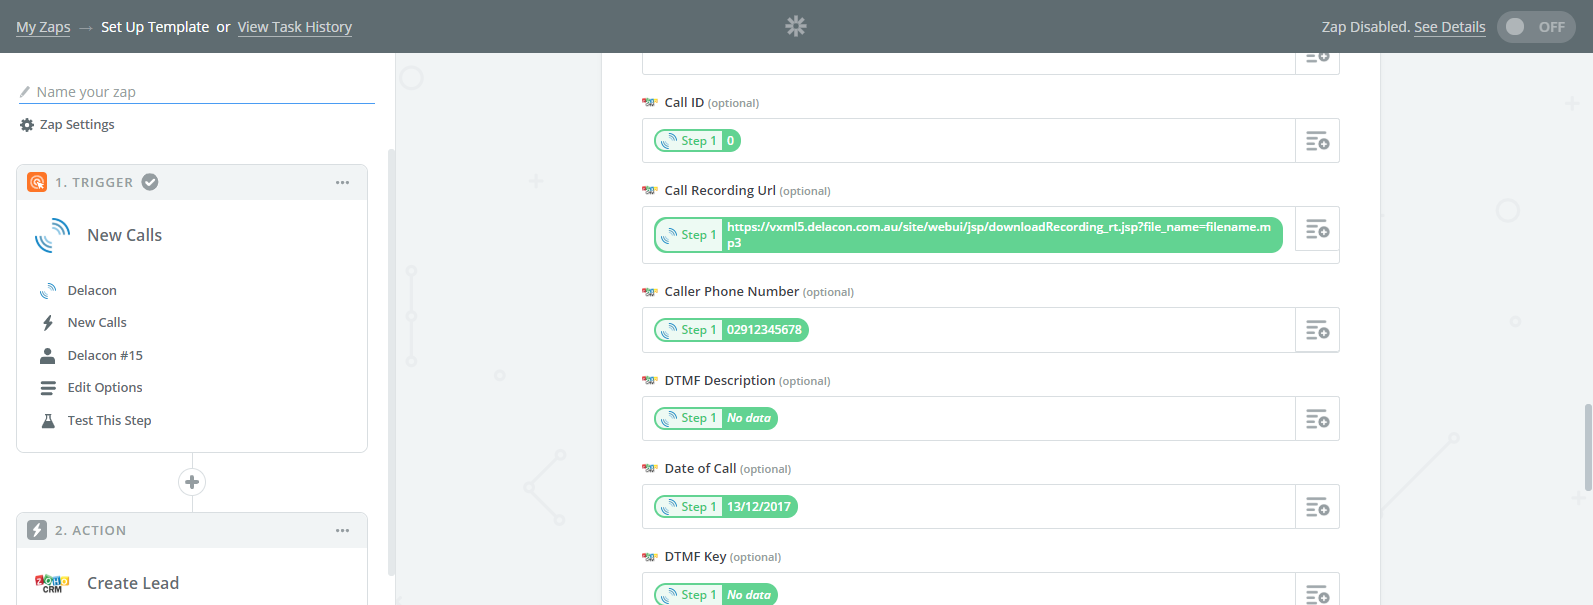Click the Name your zap field
The width and height of the screenshot is (1593, 605).
point(196,92)
